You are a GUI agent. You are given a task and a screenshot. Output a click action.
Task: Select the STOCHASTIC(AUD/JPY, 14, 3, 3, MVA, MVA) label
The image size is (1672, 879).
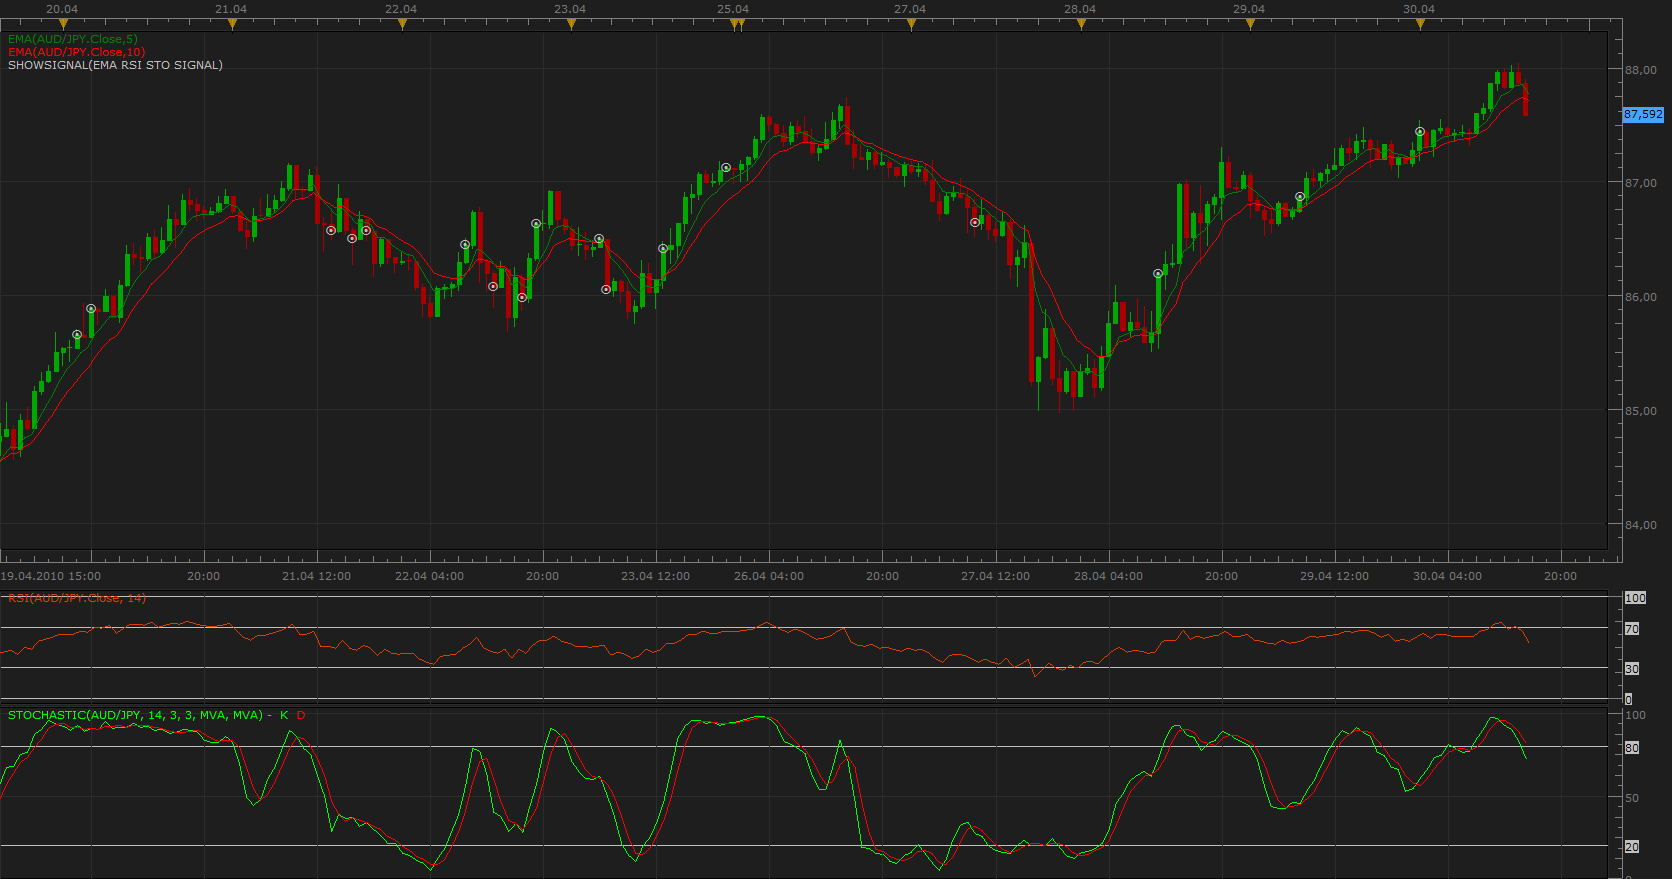[x=135, y=715]
